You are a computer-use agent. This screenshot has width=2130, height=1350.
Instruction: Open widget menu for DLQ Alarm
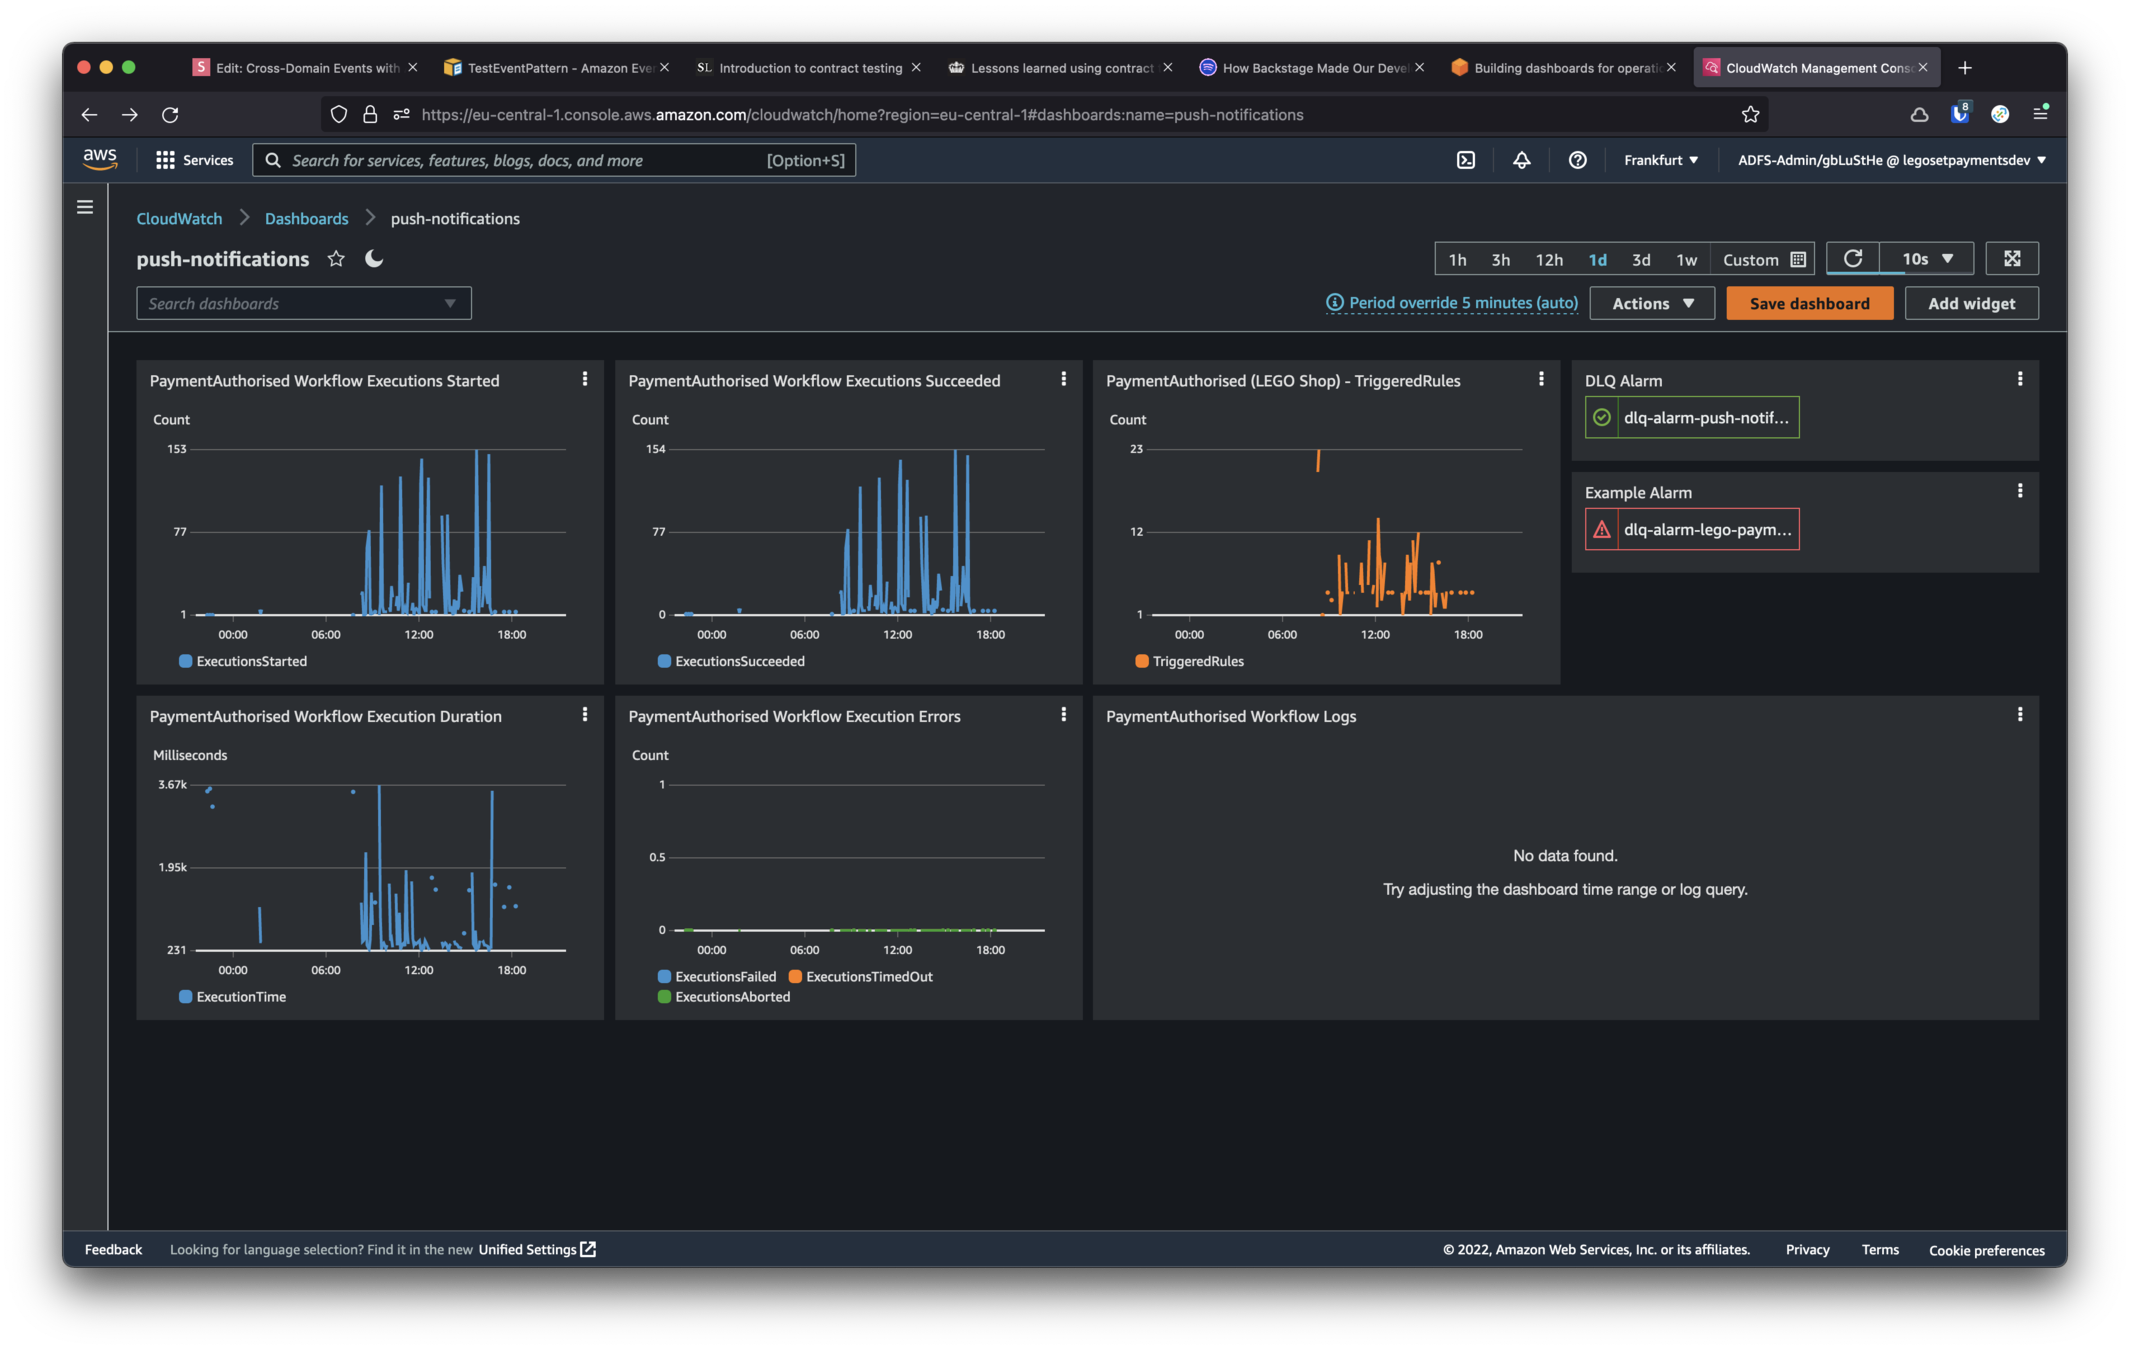click(x=2019, y=379)
